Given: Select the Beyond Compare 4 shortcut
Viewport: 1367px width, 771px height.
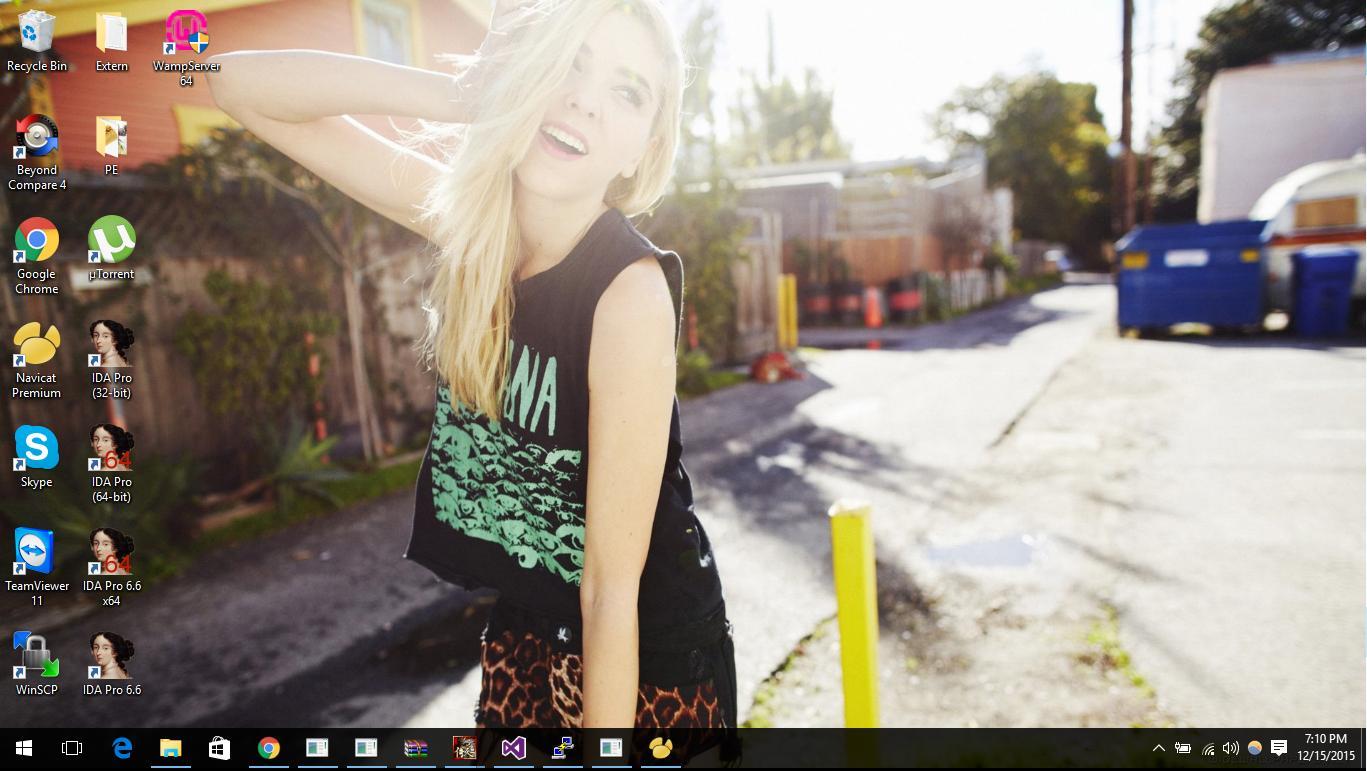Looking at the screenshot, I should (x=37, y=152).
